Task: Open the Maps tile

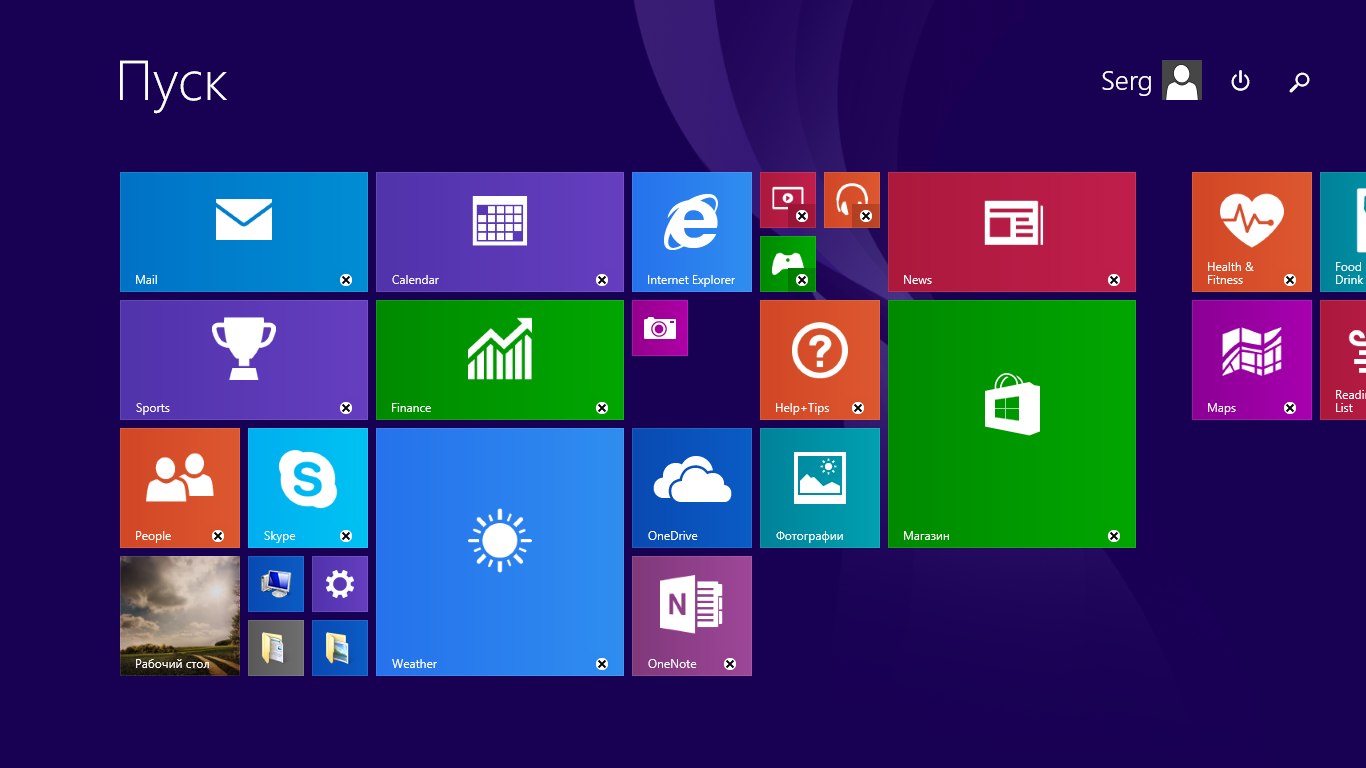Action: (1252, 360)
